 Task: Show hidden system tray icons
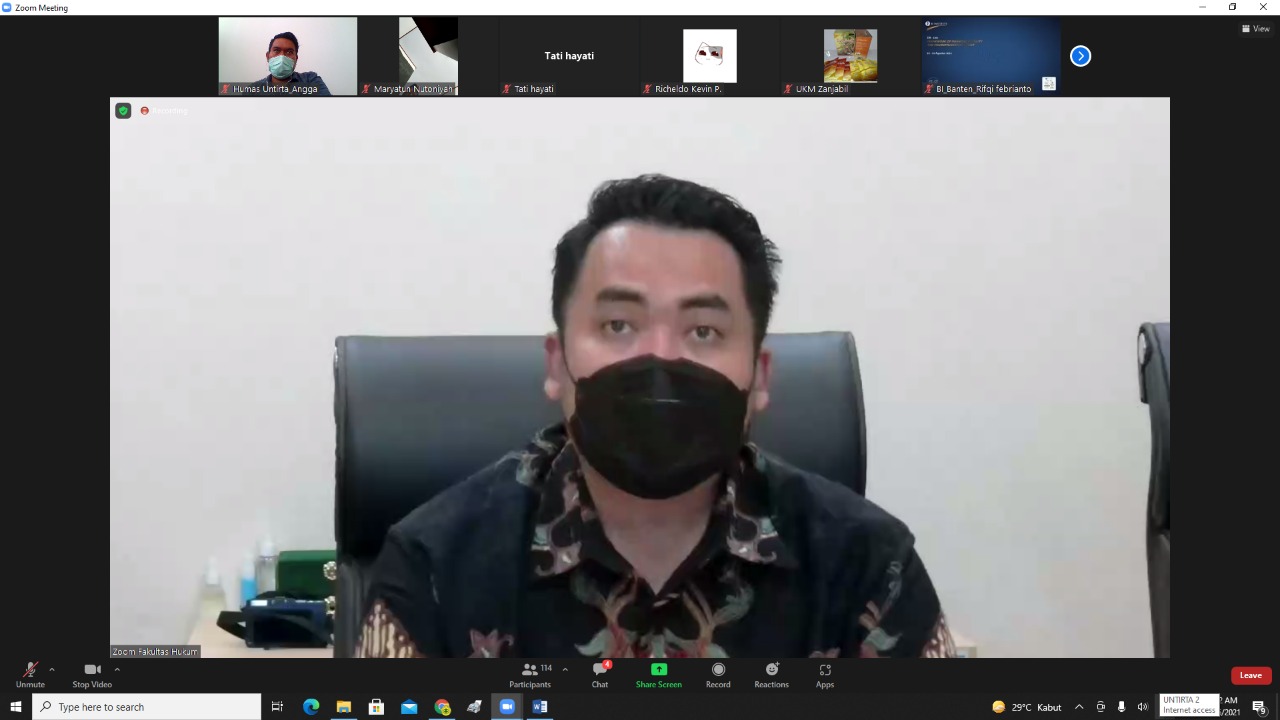tap(1079, 707)
